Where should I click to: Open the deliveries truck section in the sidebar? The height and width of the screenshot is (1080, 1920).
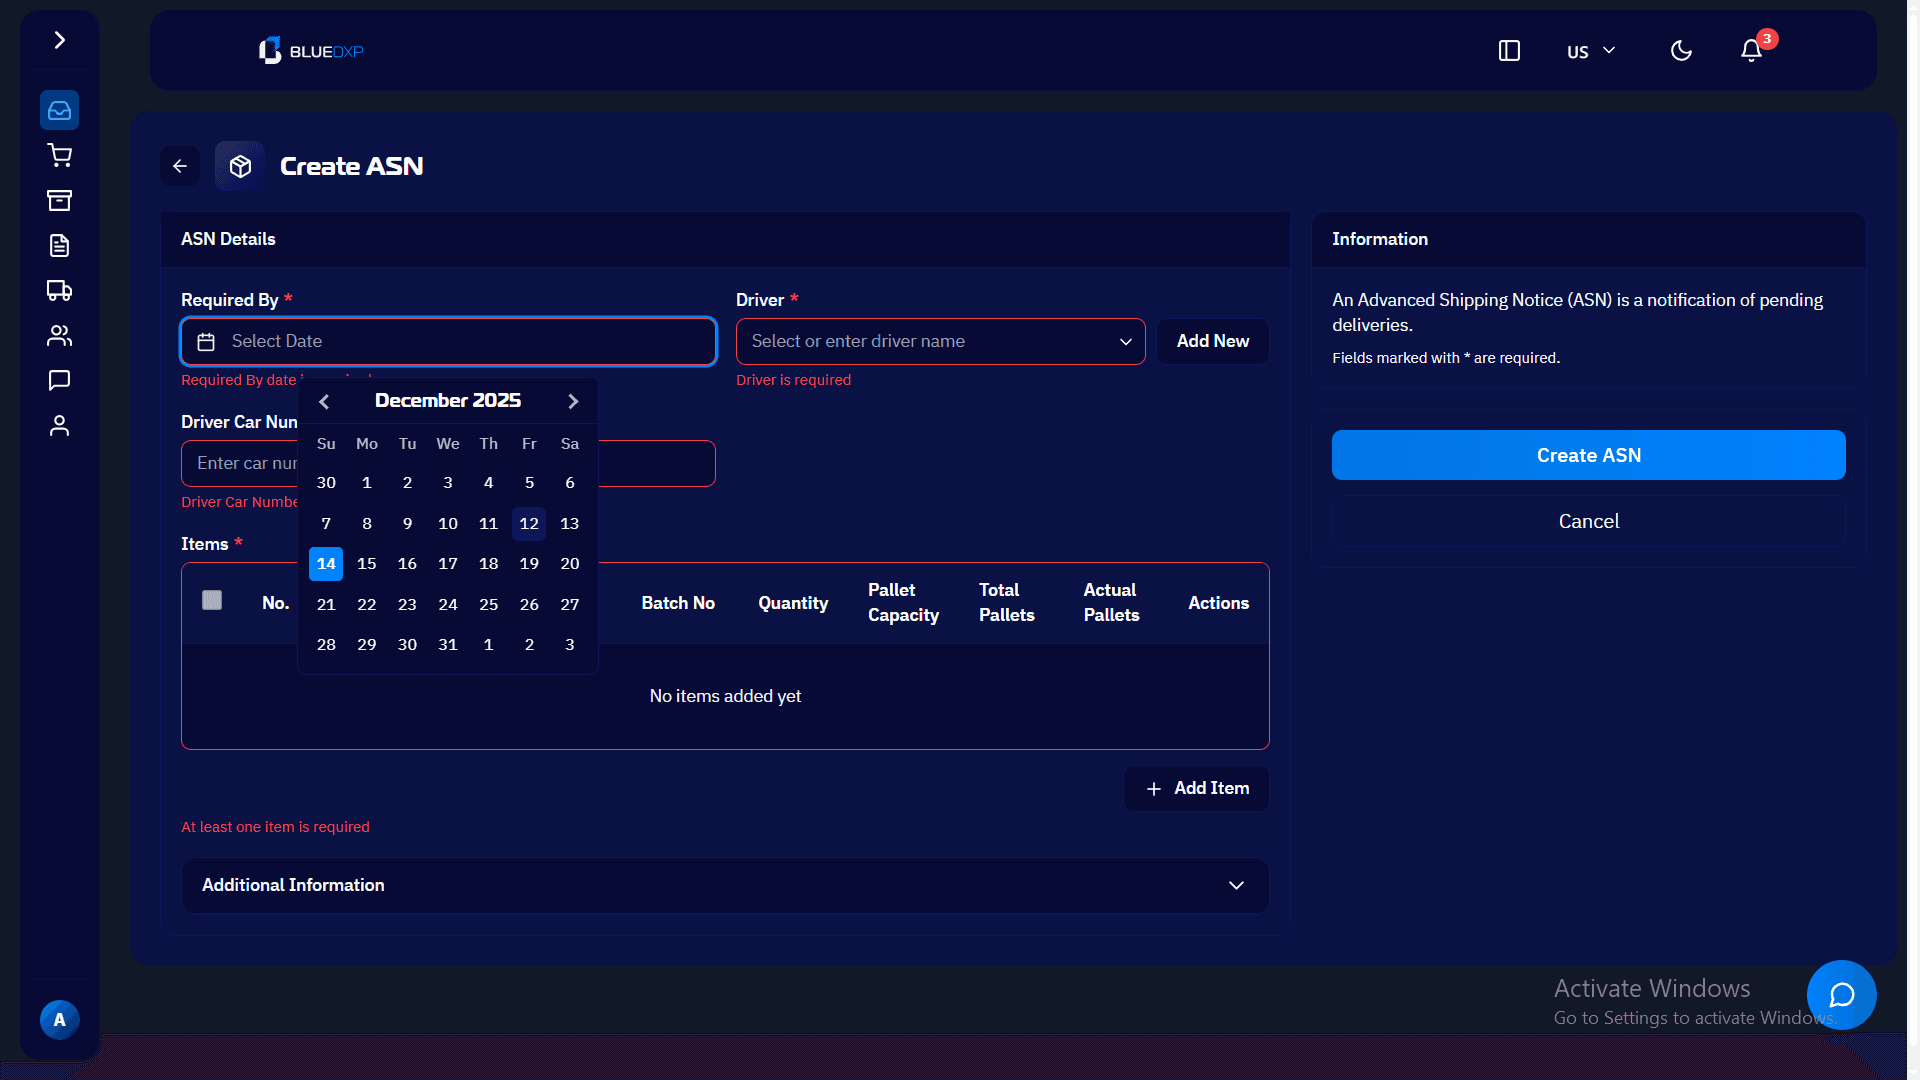(59, 290)
